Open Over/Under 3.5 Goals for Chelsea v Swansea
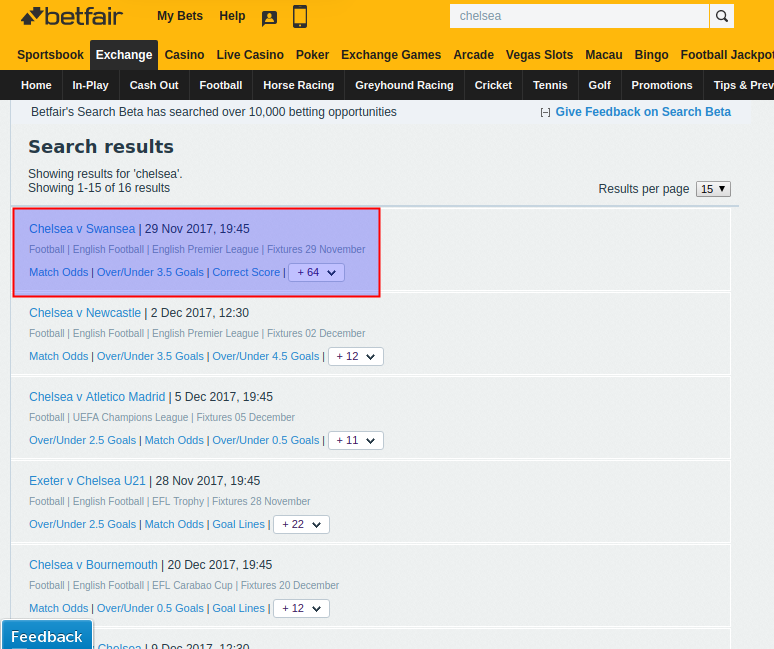Image resolution: width=774 pixels, height=649 pixels. click(x=150, y=272)
